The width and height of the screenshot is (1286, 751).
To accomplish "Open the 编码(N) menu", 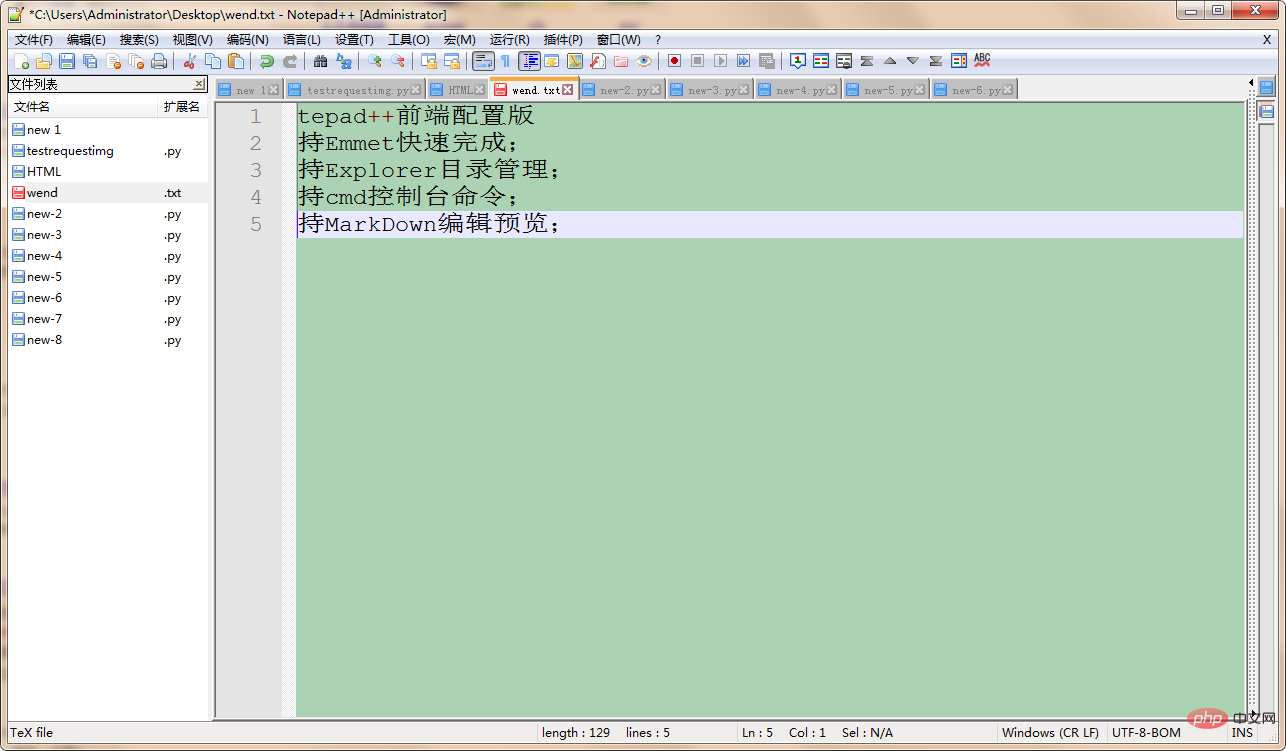I will tap(247, 40).
